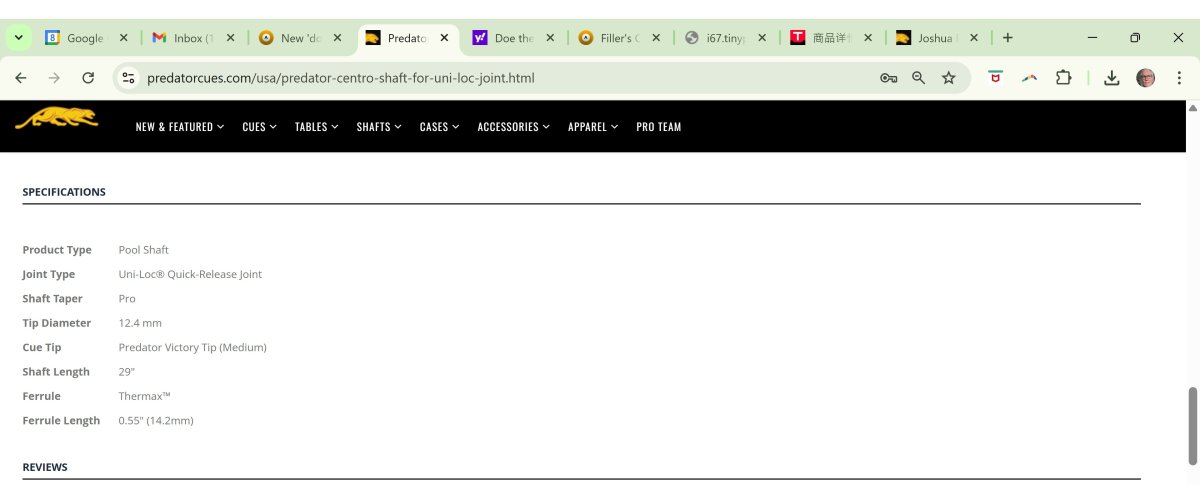Click the scrollbar up arrow
This screenshot has height=485, width=1200.
point(1192,107)
